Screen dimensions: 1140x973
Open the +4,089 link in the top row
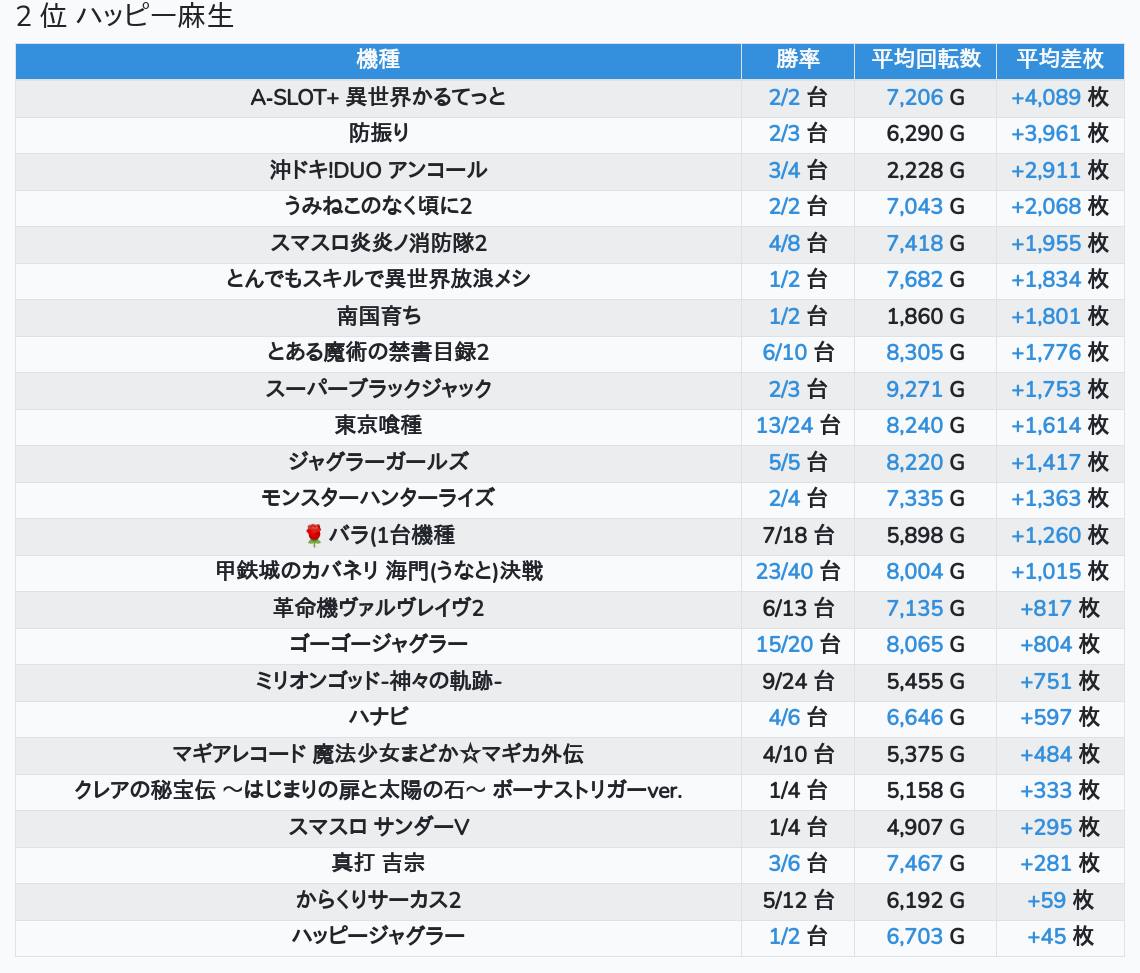tap(1045, 97)
